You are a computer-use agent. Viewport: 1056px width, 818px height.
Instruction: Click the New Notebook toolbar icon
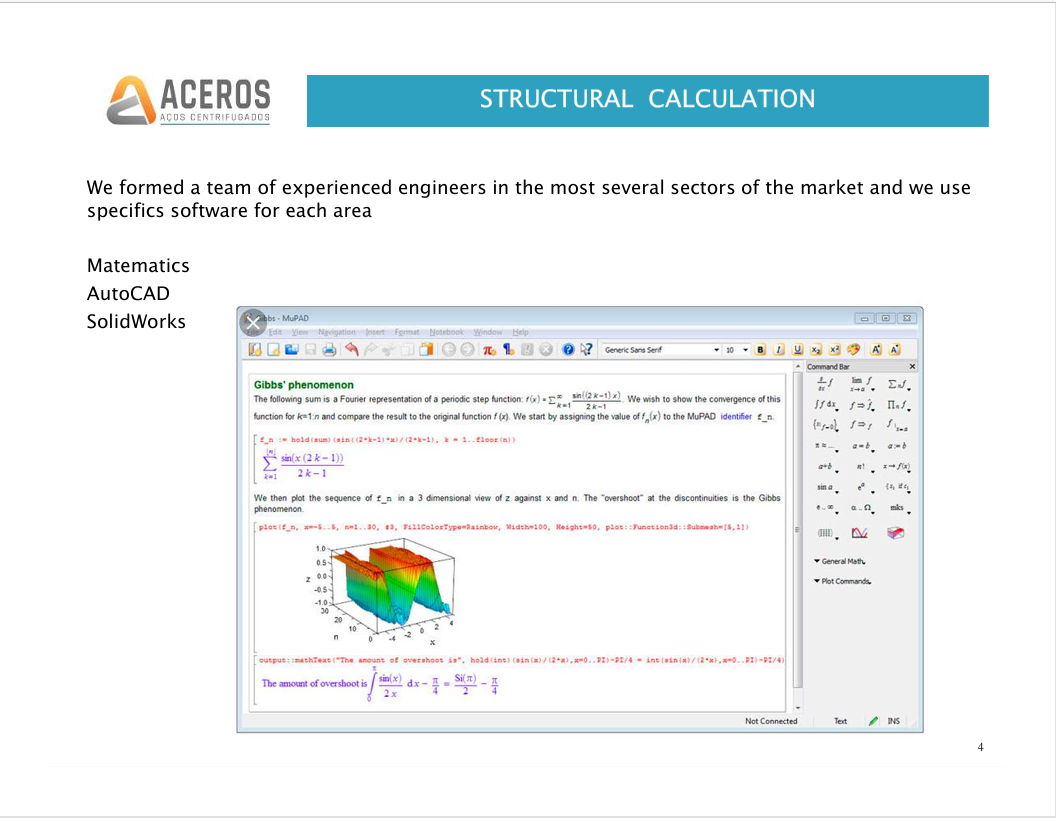(255, 349)
